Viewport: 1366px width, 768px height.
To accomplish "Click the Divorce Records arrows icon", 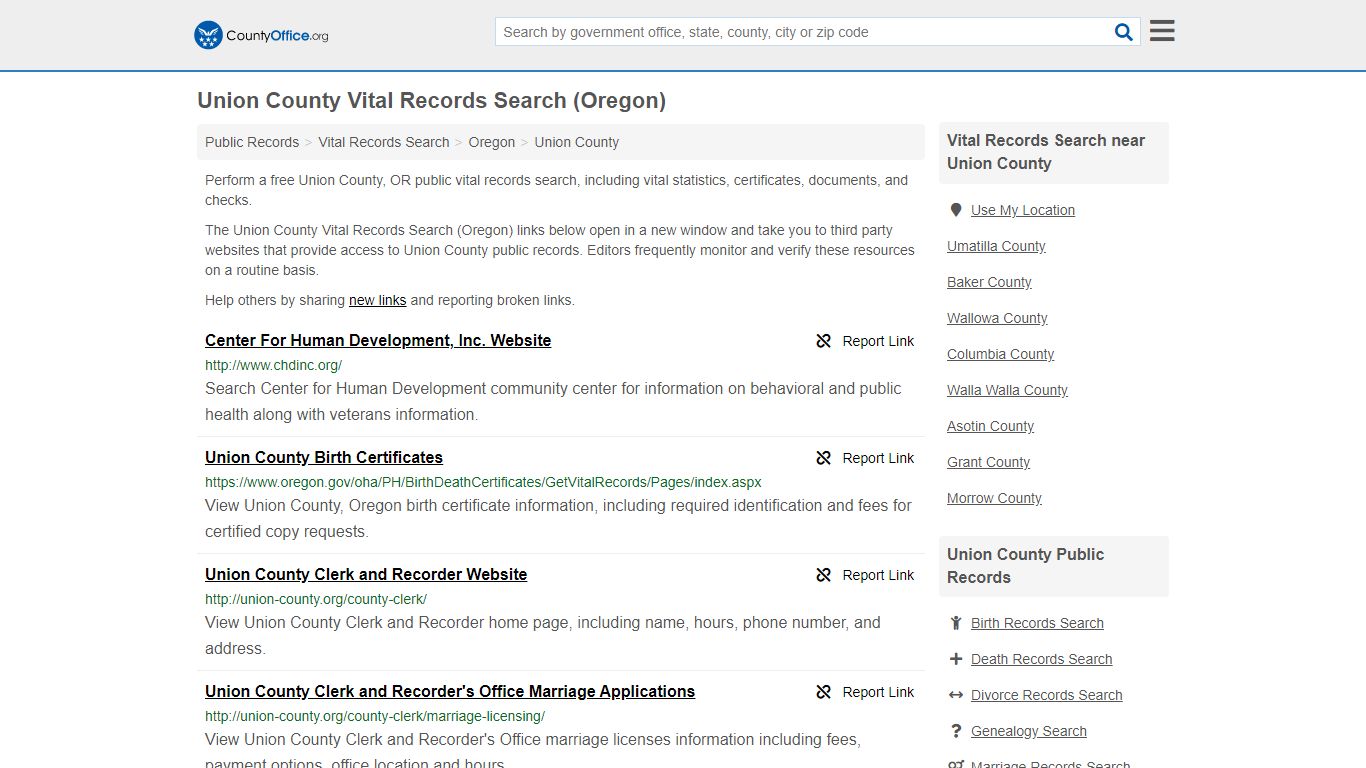I will pos(956,695).
